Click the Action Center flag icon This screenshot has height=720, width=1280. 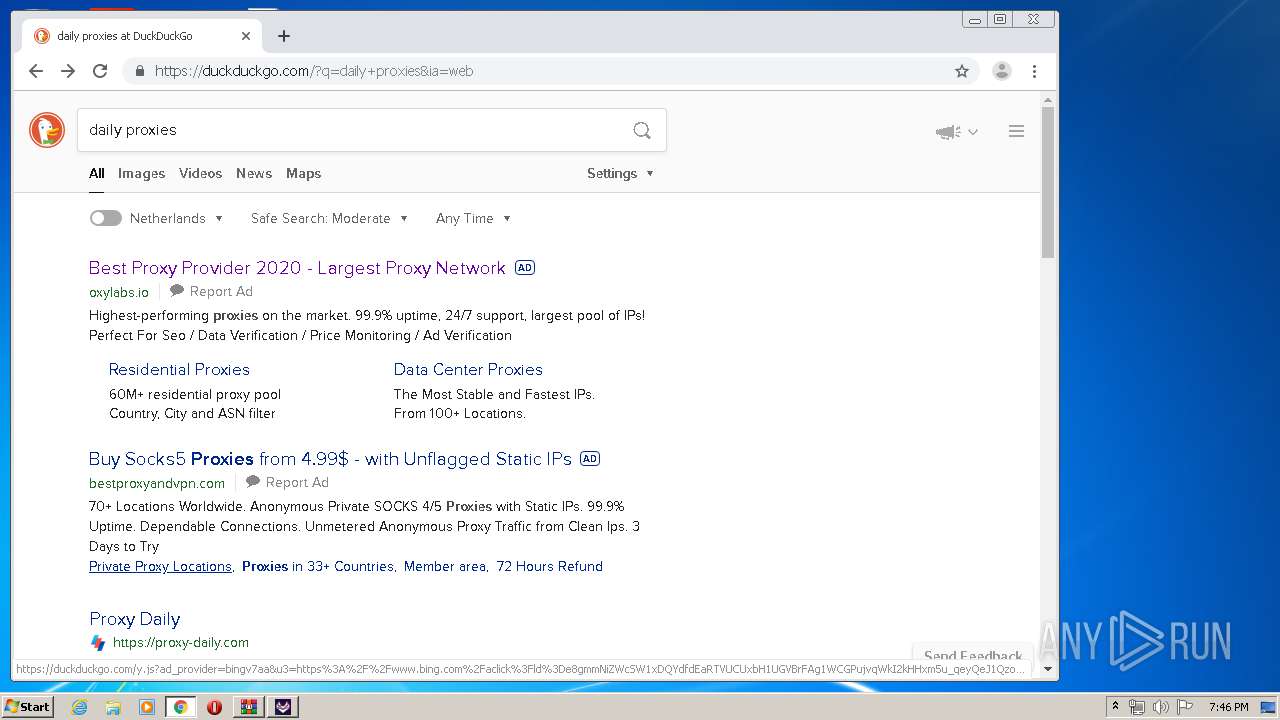tap(1185, 707)
